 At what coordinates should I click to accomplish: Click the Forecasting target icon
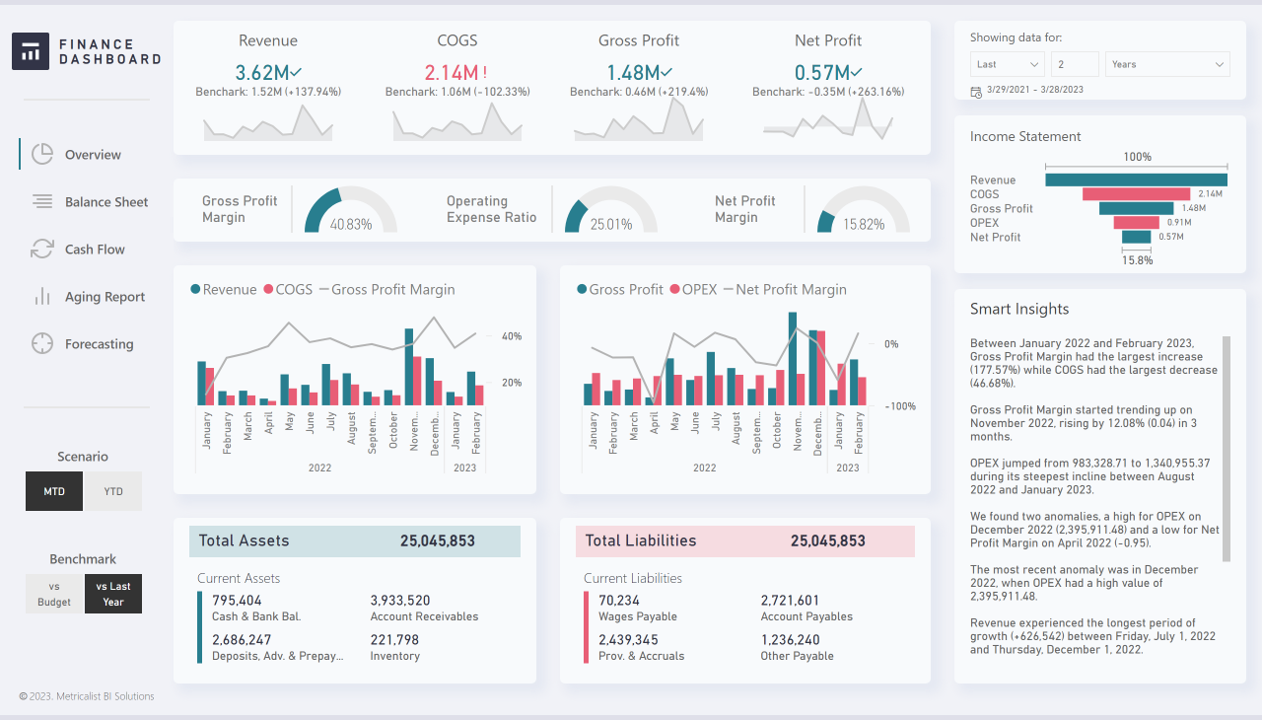pyautogui.click(x=42, y=344)
